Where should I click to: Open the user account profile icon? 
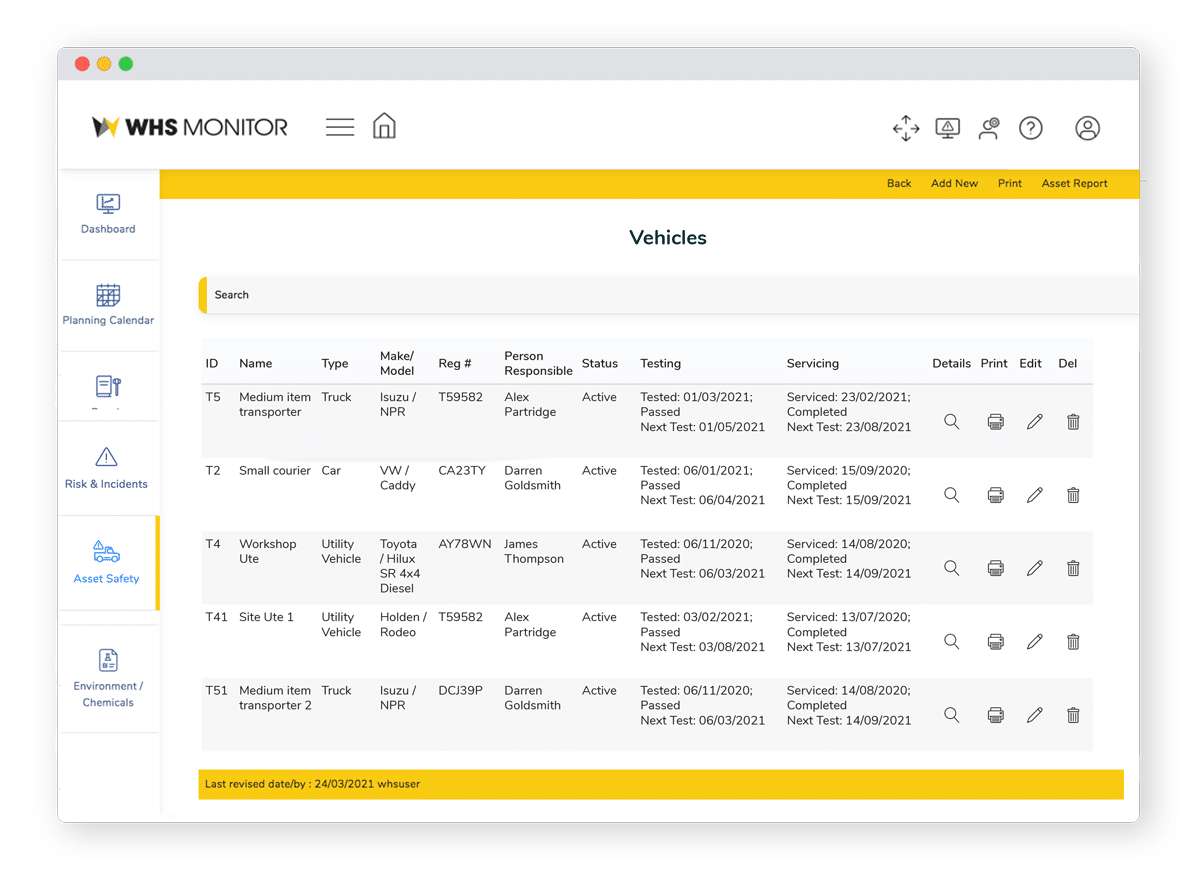[x=1088, y=128]
